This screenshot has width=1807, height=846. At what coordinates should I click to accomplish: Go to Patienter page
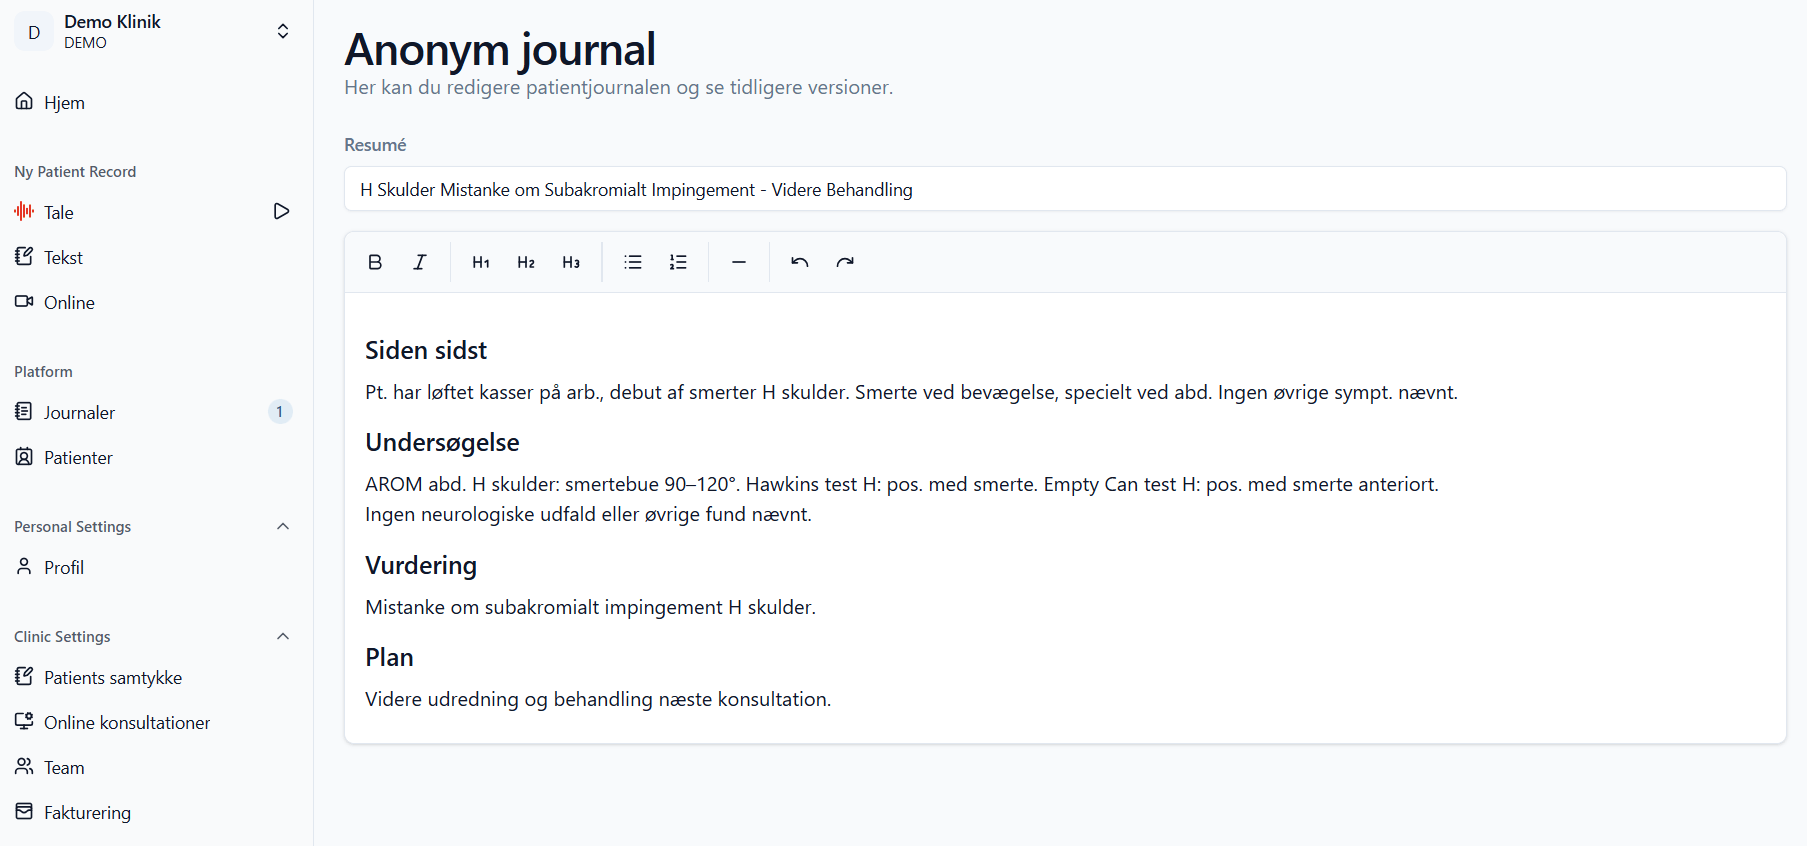(78, 457)
